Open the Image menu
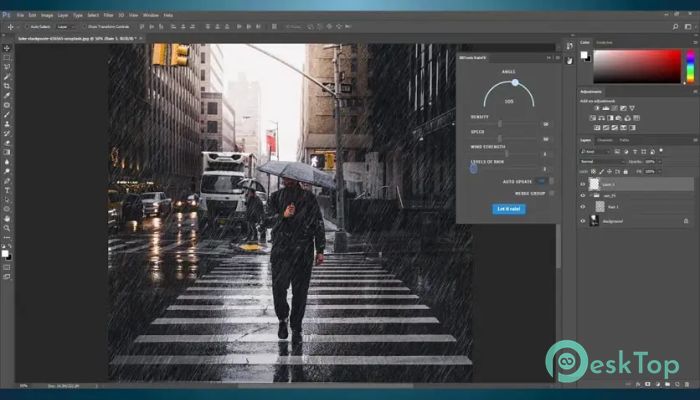This screenshot has height=400, width=700. pos(47,15)
